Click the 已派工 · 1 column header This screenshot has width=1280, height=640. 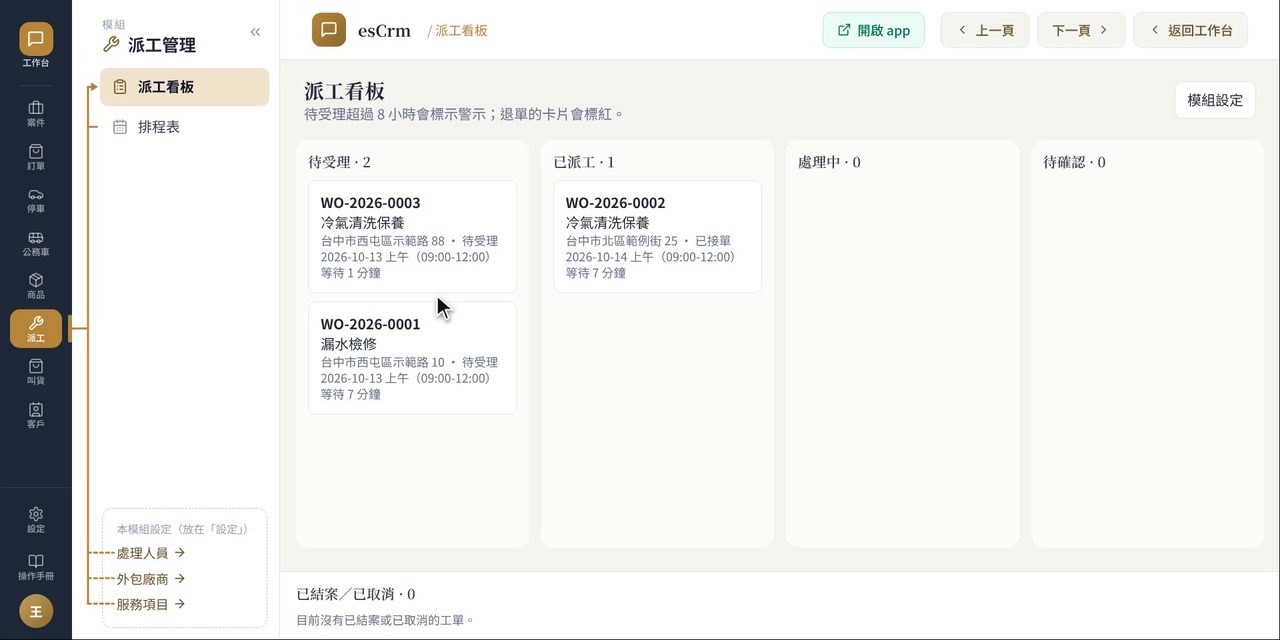coord(584,162)
